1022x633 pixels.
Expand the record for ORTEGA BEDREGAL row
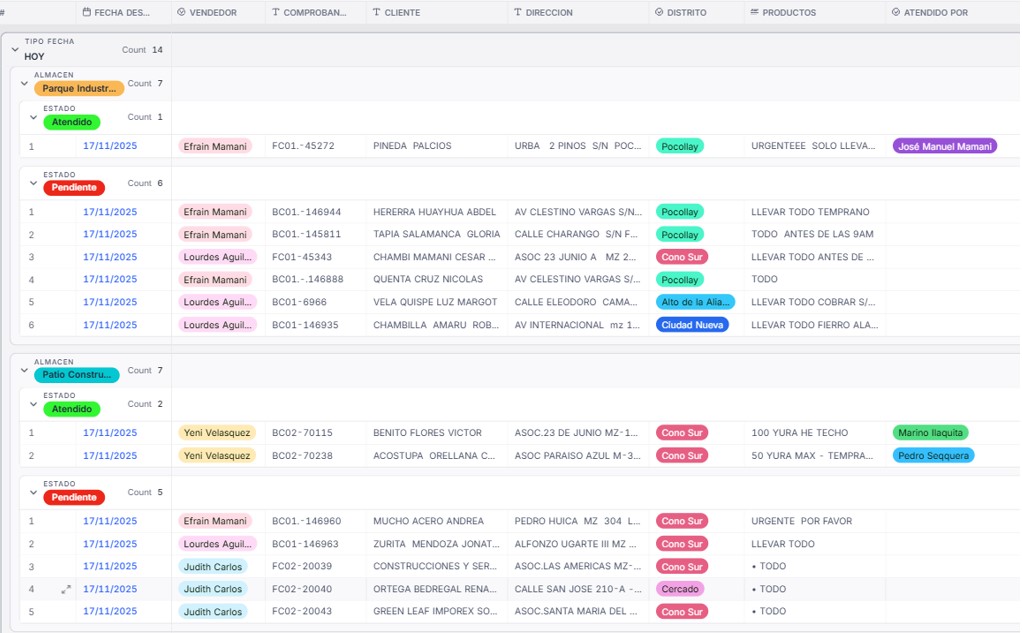tap(66, 589)
